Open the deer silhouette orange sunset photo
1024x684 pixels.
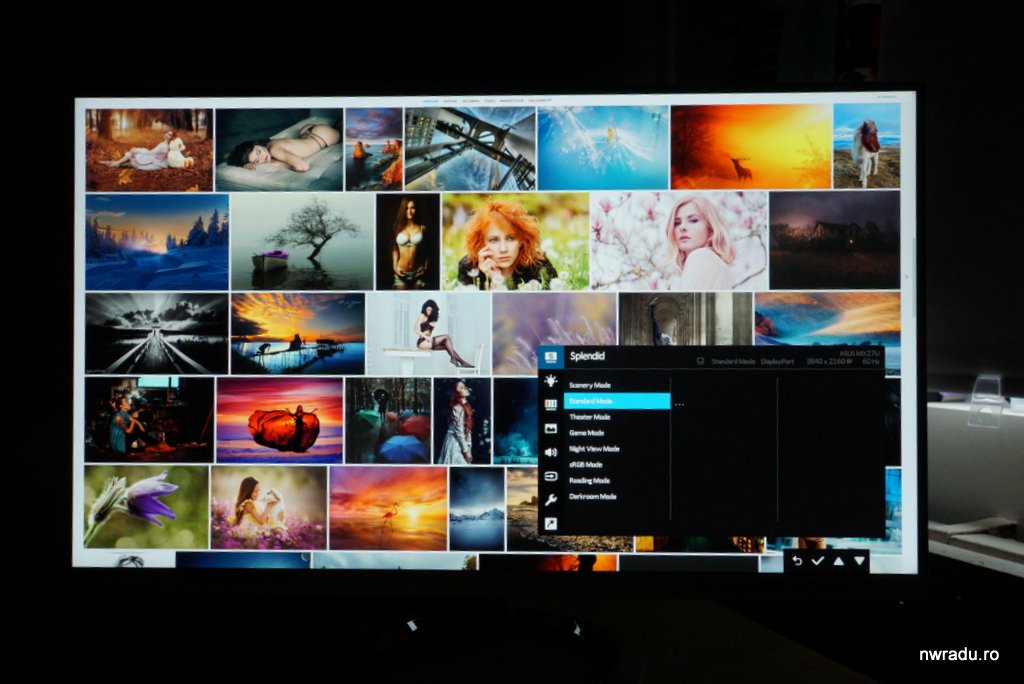click(751, 147)
